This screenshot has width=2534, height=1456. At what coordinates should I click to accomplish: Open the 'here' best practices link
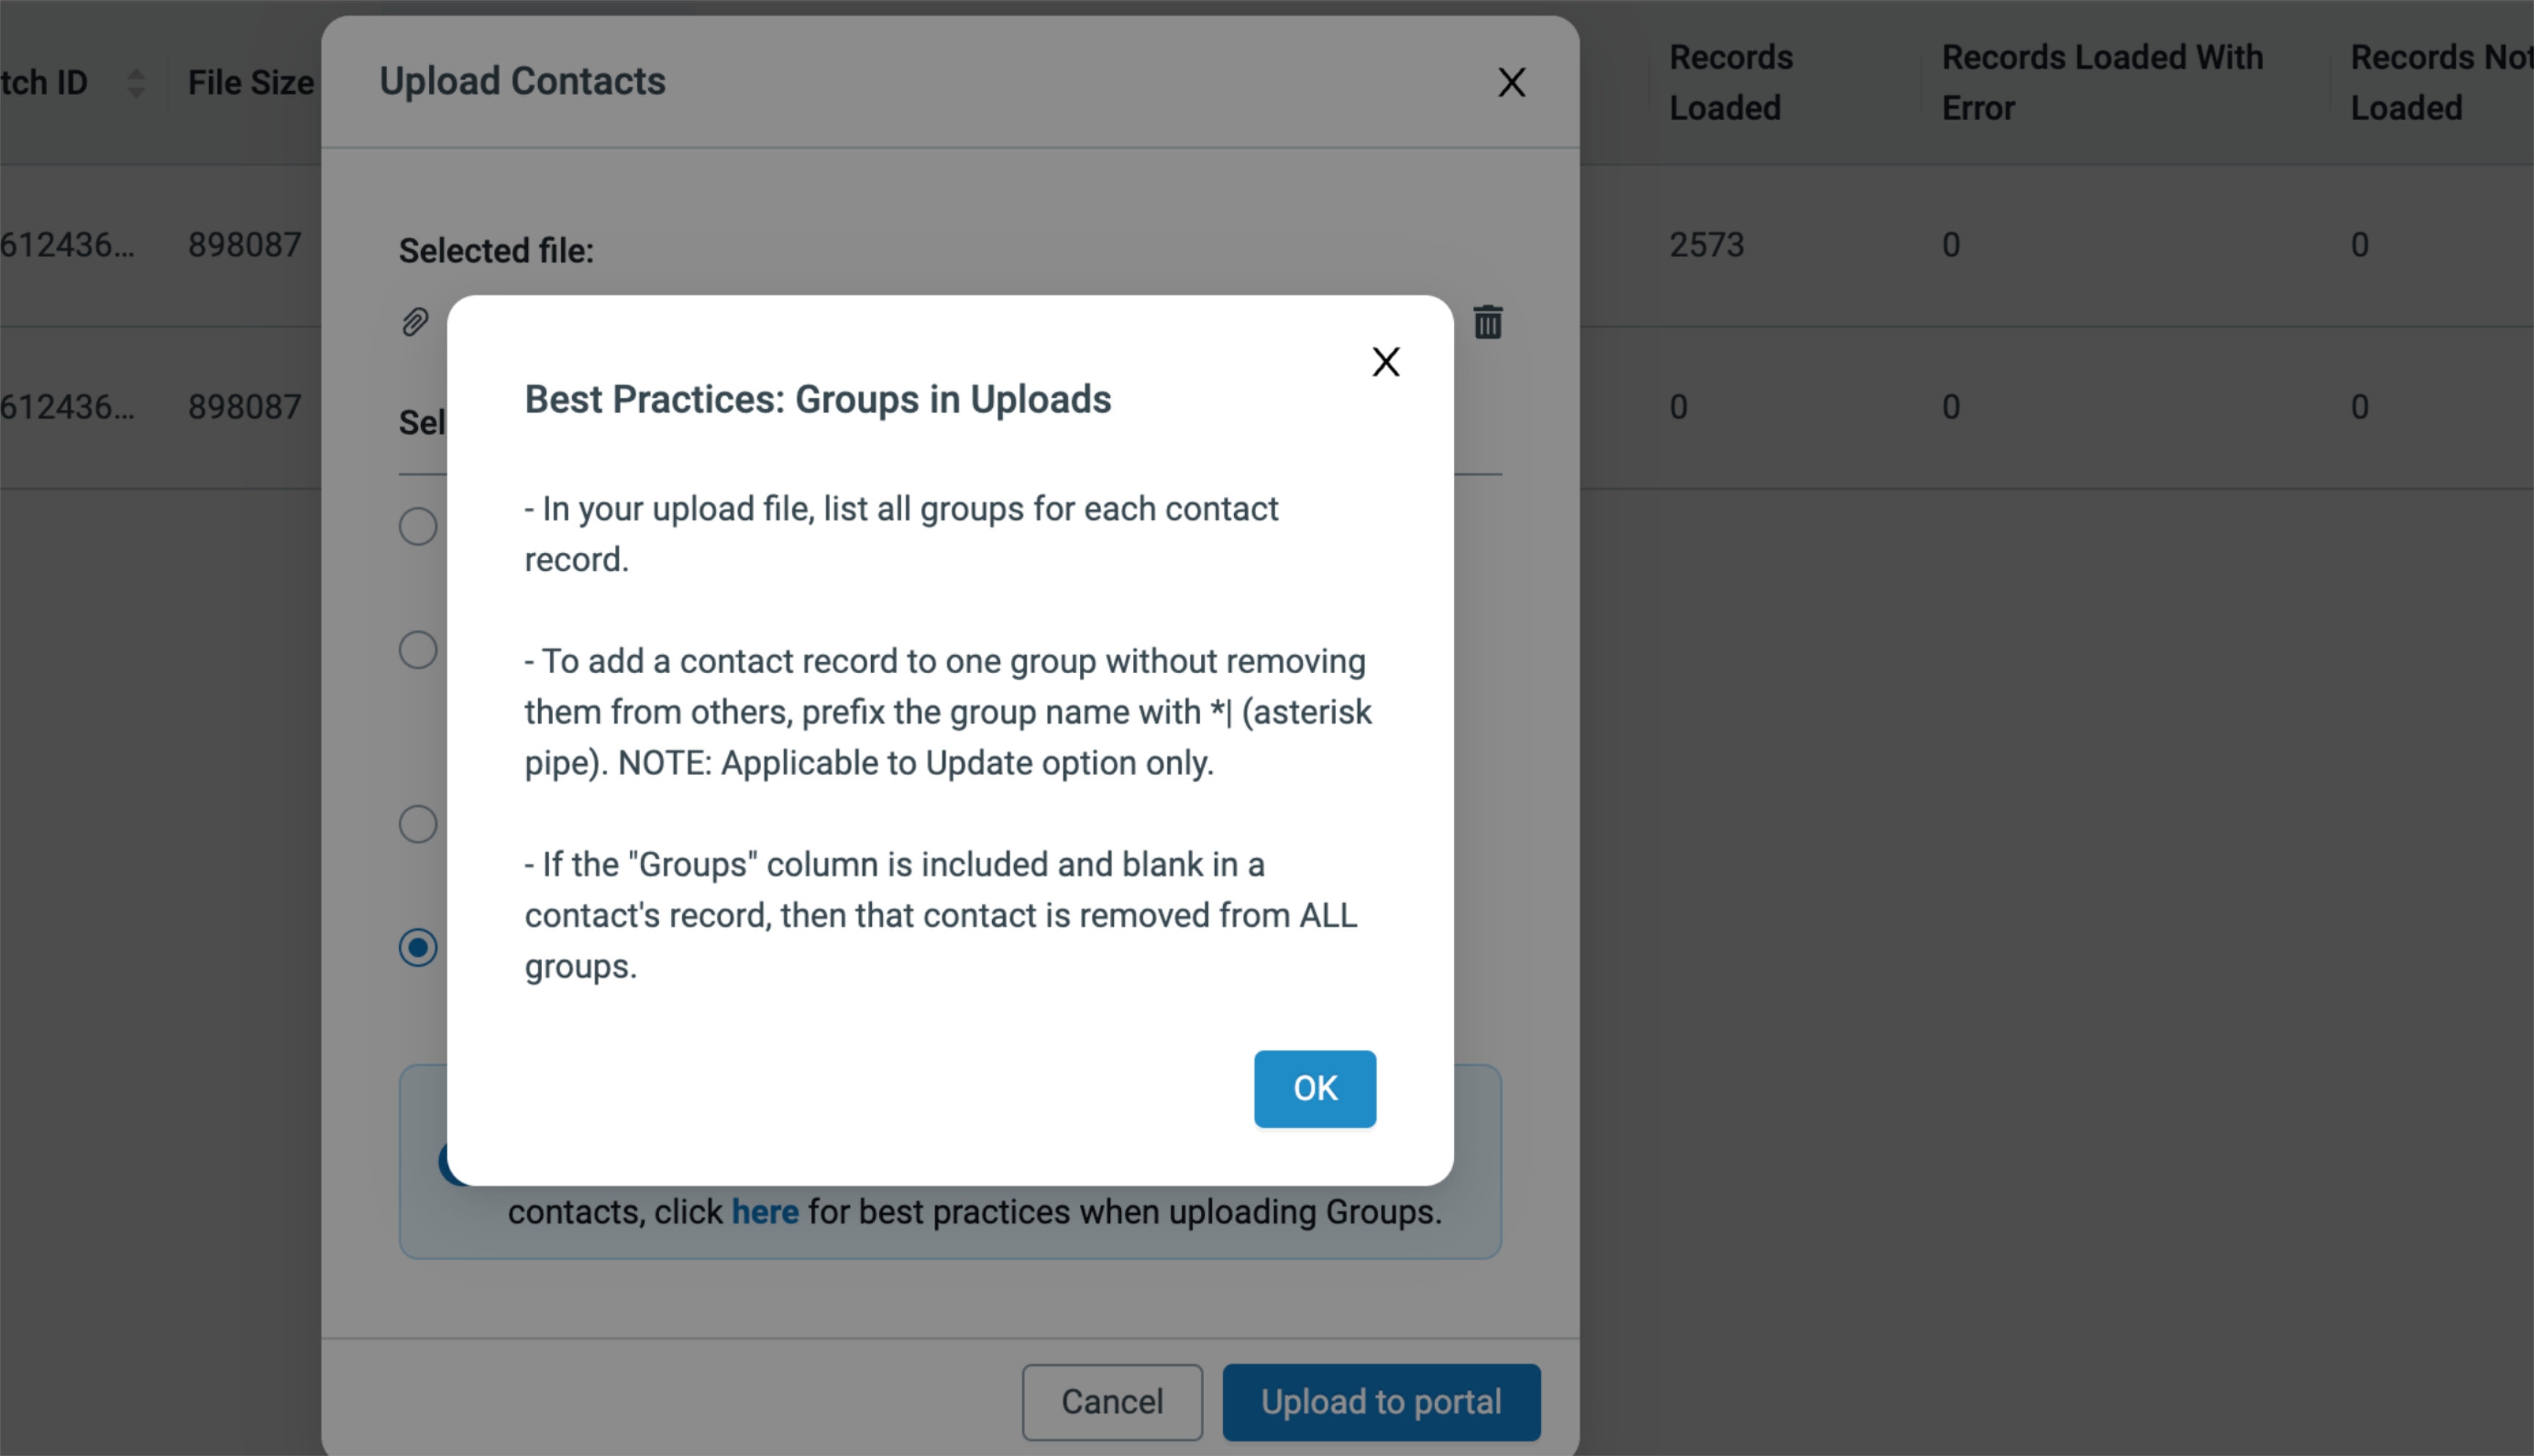[764, 1211]
